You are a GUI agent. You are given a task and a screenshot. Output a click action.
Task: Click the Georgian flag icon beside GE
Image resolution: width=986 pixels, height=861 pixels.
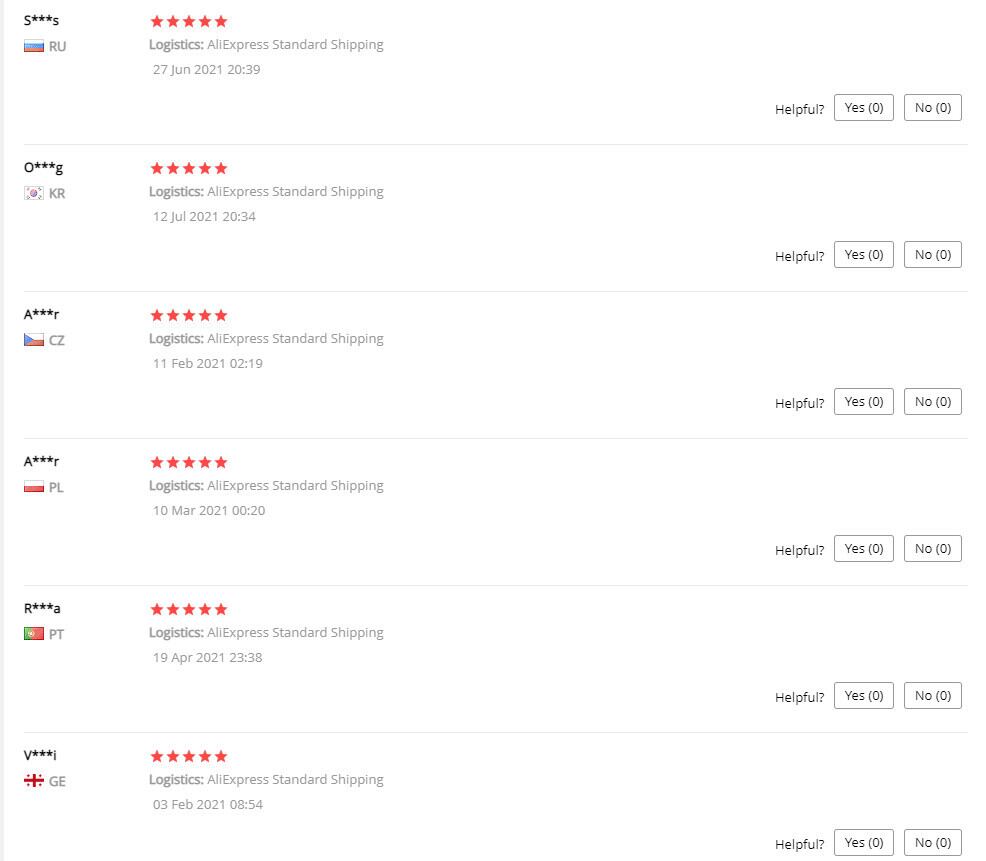tap(34, 781)
